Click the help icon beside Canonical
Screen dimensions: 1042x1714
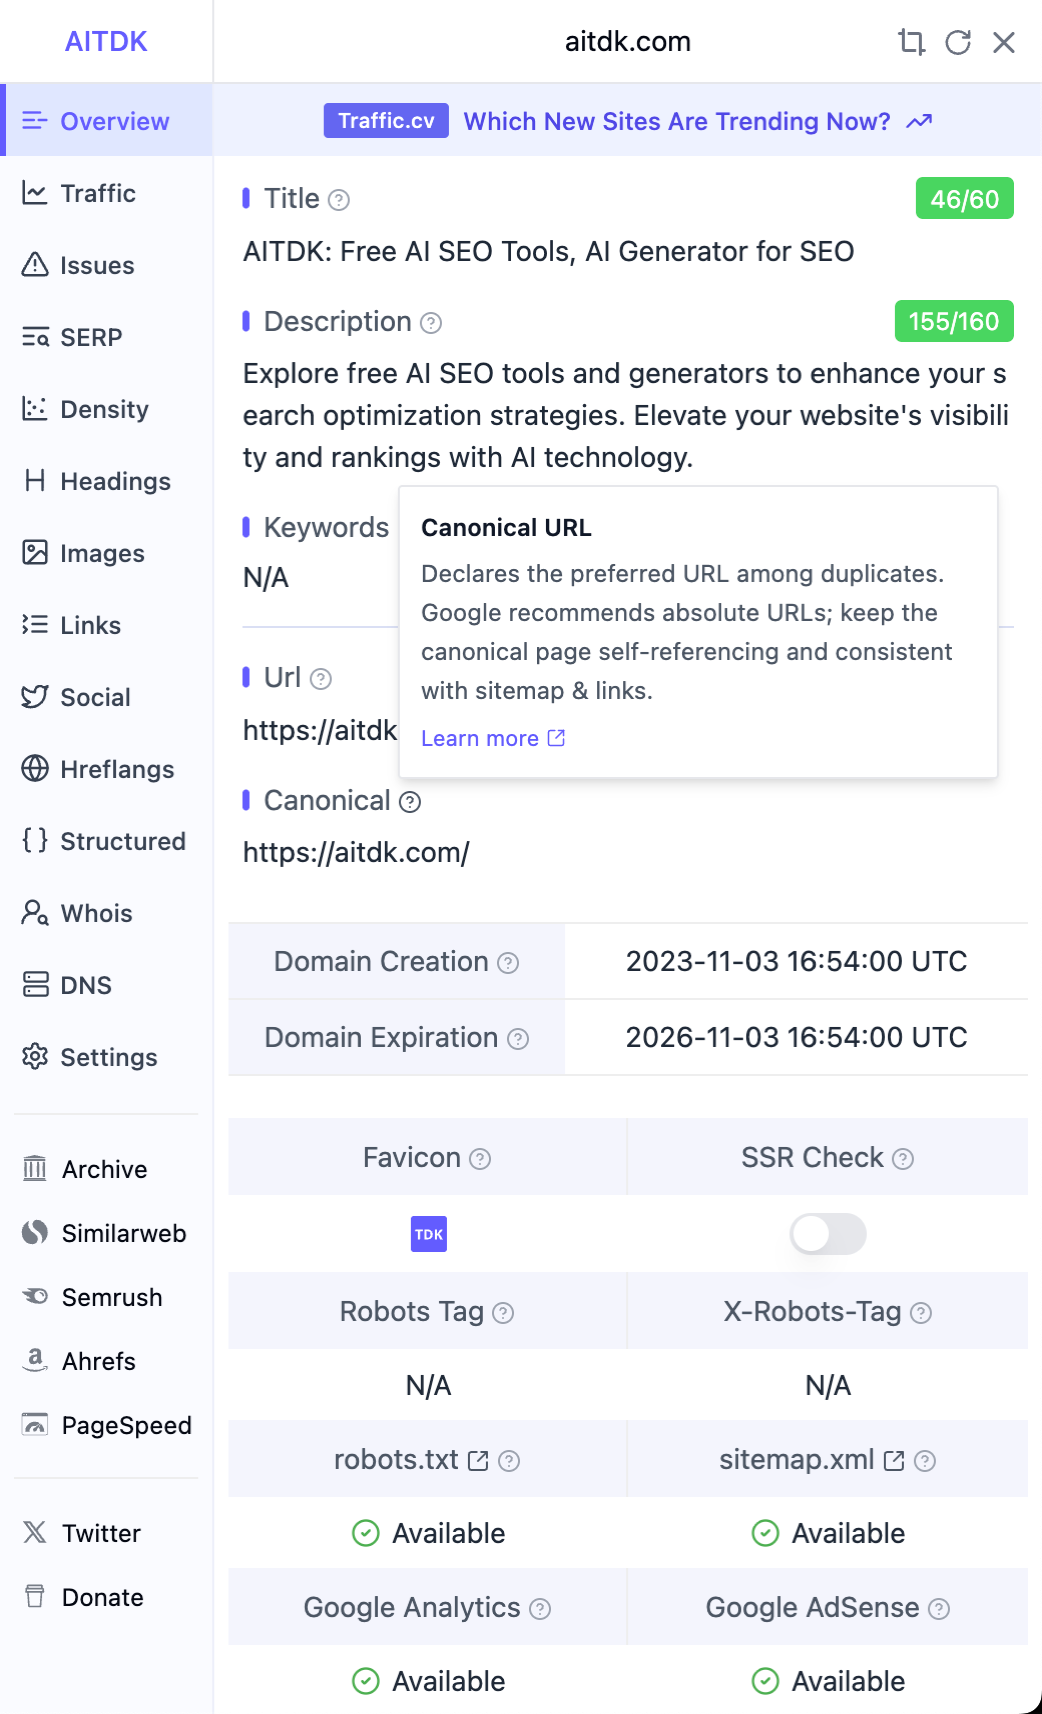pyautogui.click(x=410, y=802)
